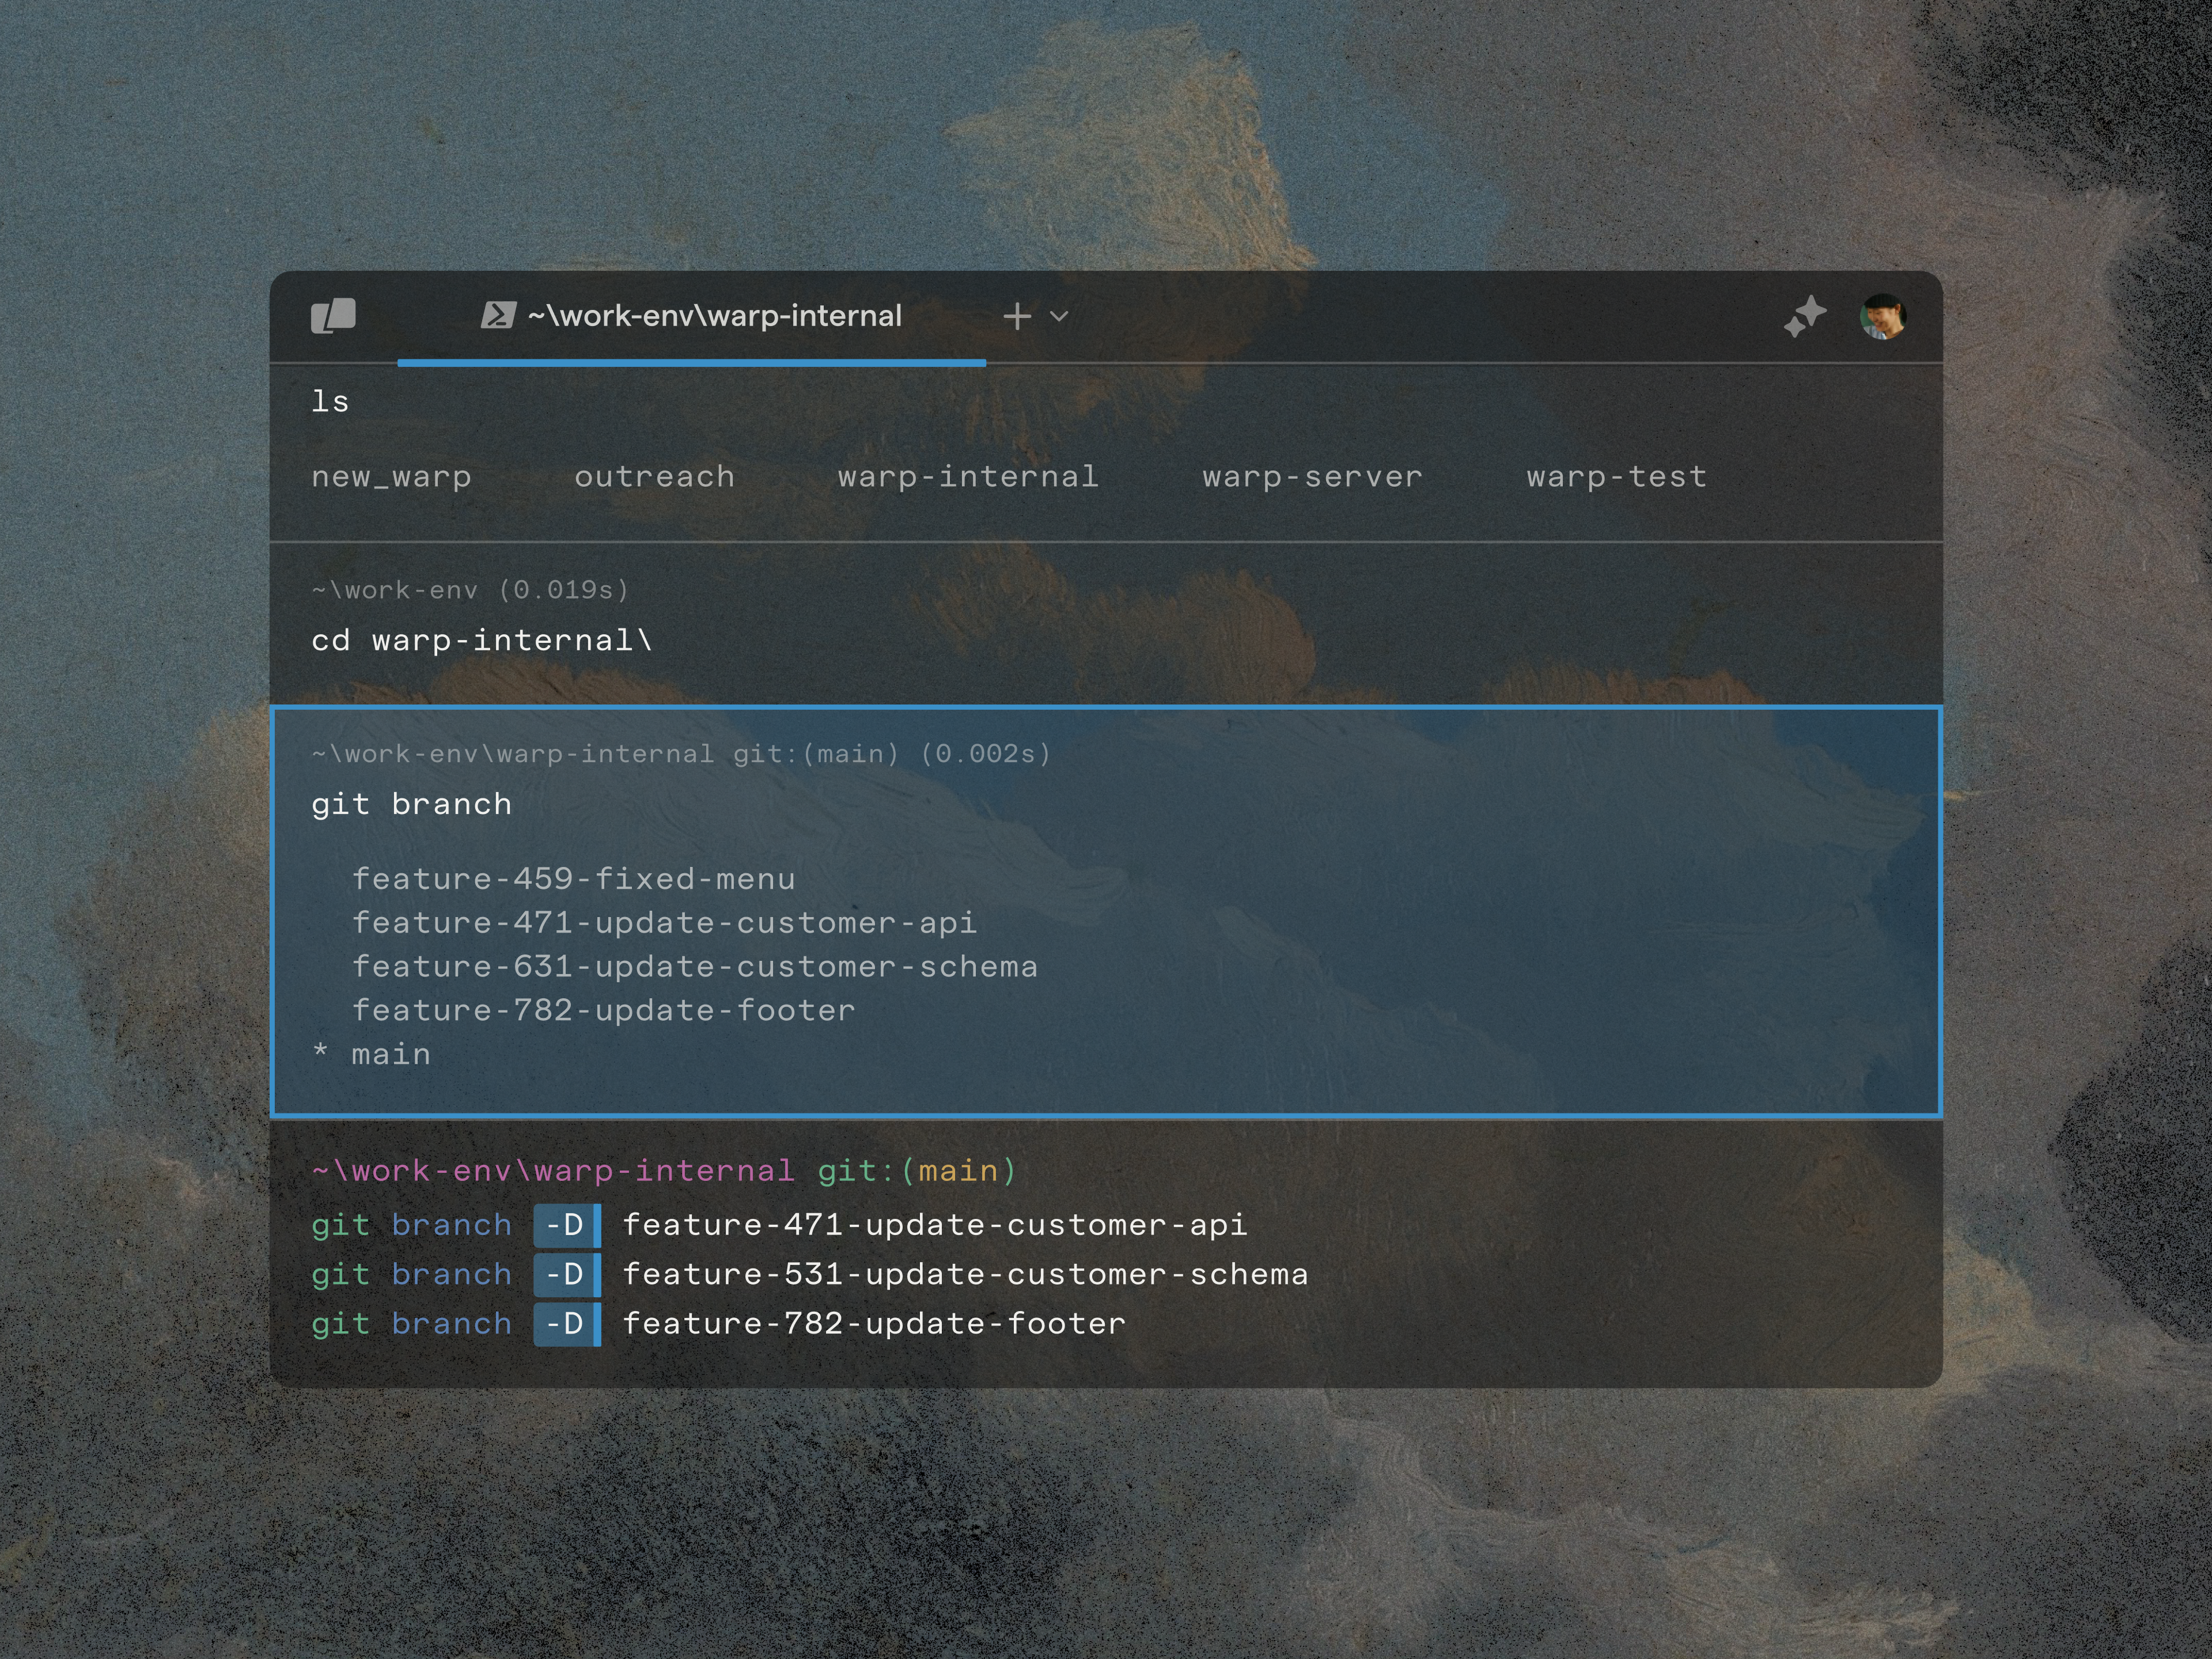Click the feature-459-fixed-menu branch output line

click(x=573, y=879)
